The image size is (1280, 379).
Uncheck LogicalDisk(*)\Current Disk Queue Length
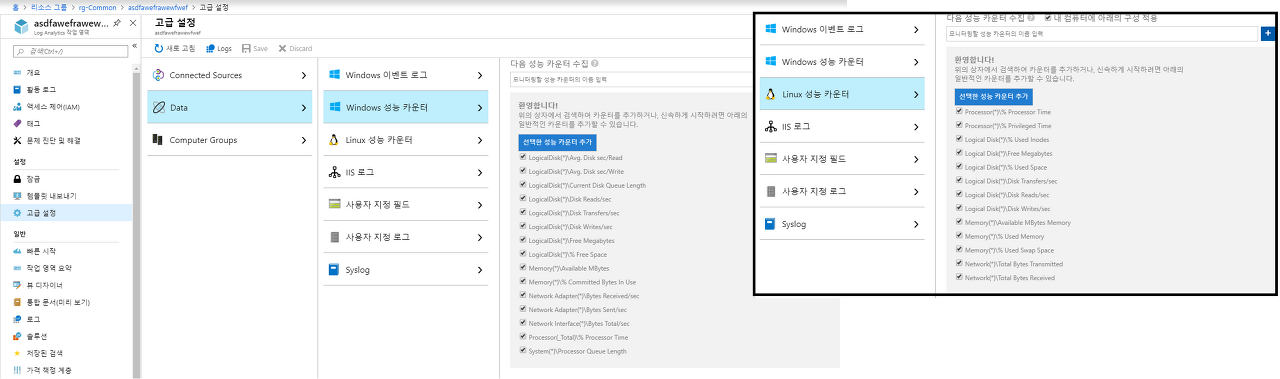522,185
